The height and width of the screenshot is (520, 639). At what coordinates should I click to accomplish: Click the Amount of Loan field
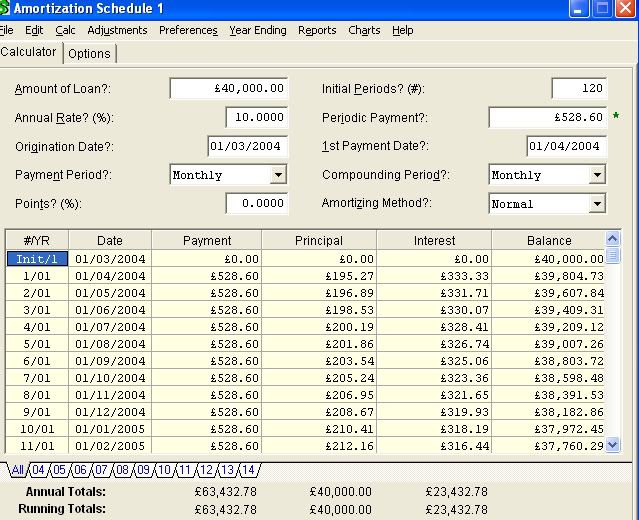pyautogui.click(x=229, y=88)
